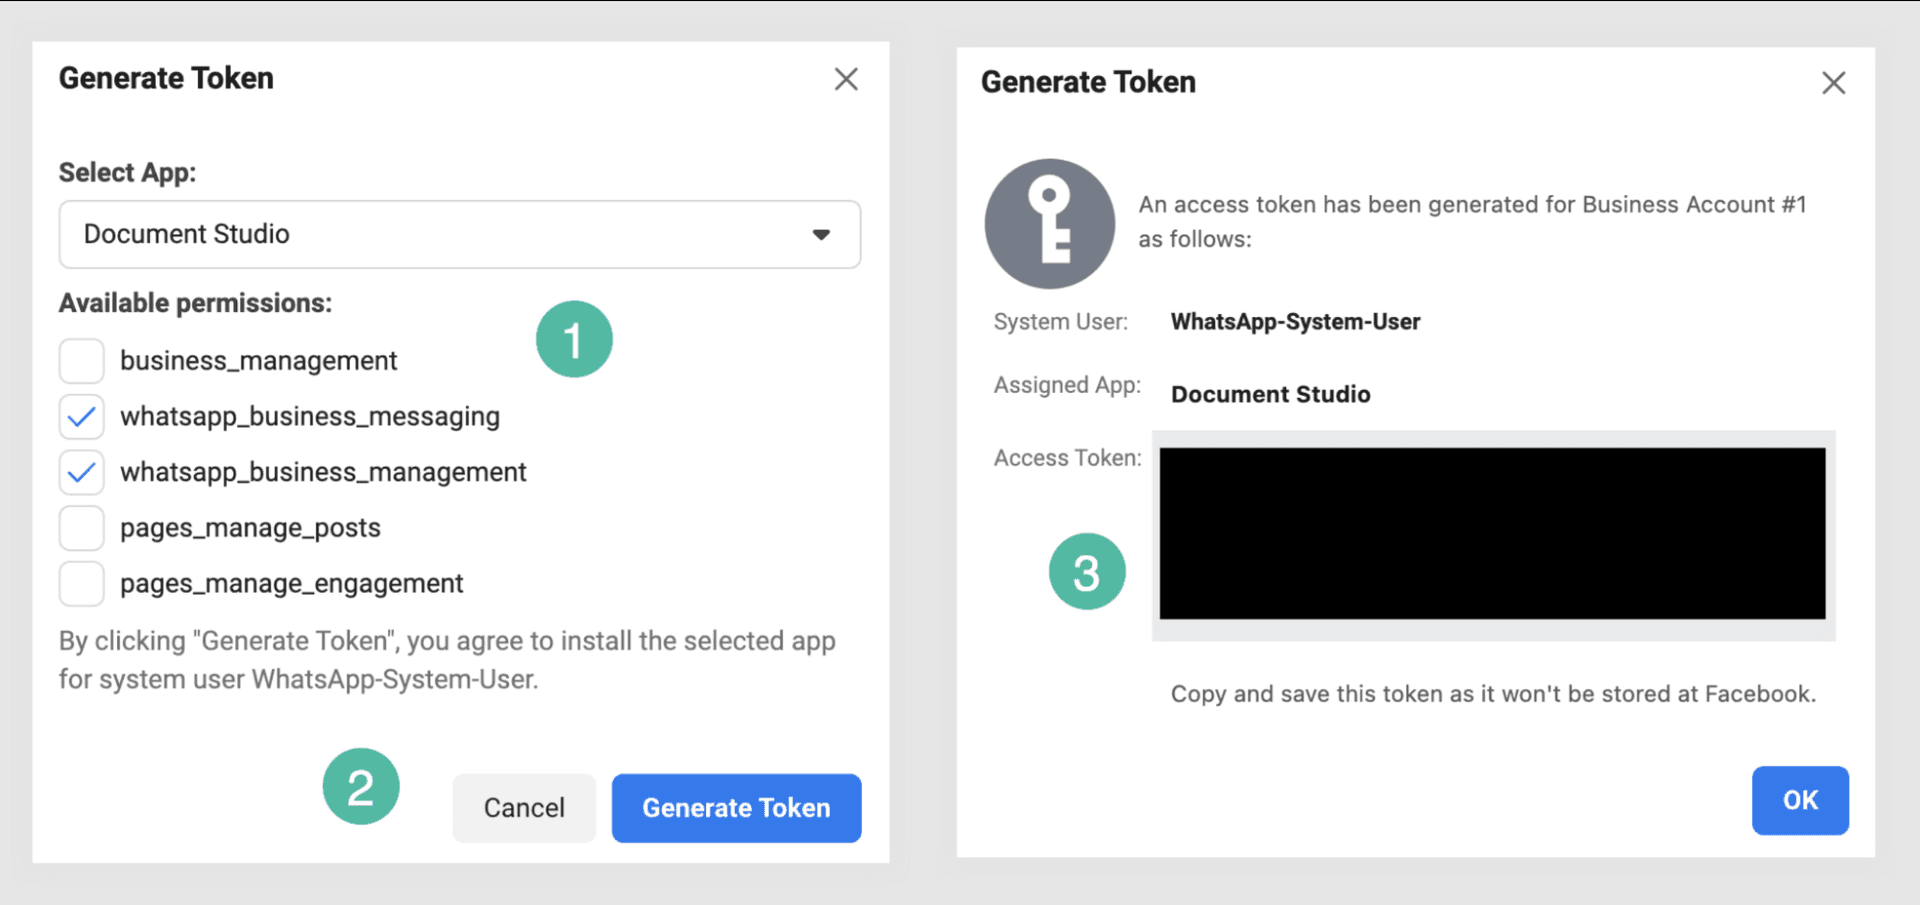Click inside the Access Token field
The width and height of the screenshot is (1920, 905).
[1492, 534]
